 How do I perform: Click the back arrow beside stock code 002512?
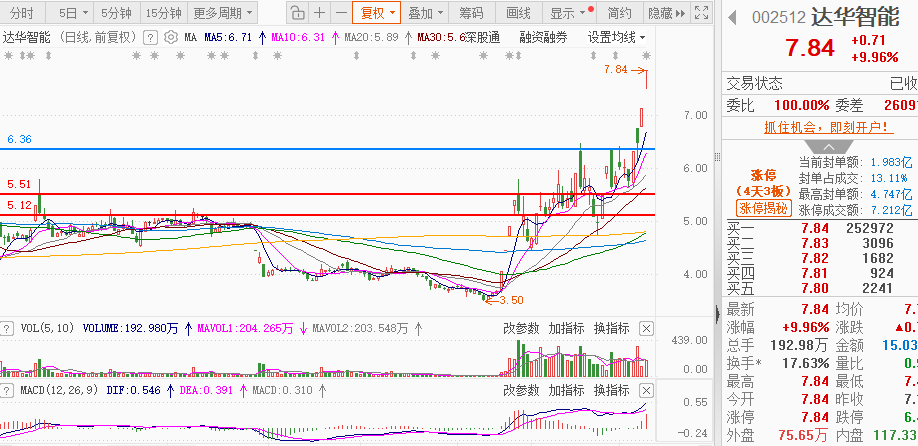732,18
